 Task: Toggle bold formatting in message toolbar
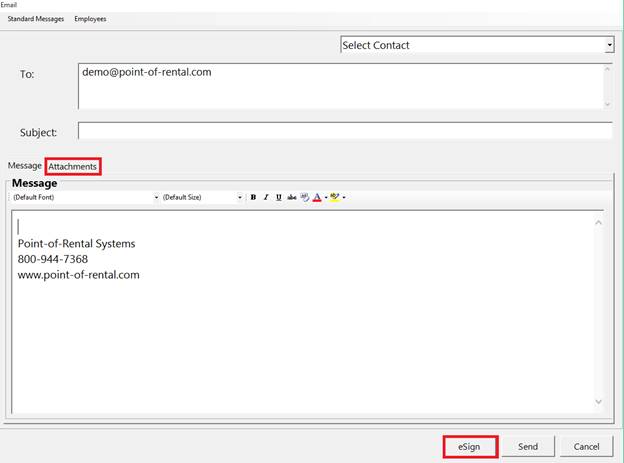[x=253, y=197]
